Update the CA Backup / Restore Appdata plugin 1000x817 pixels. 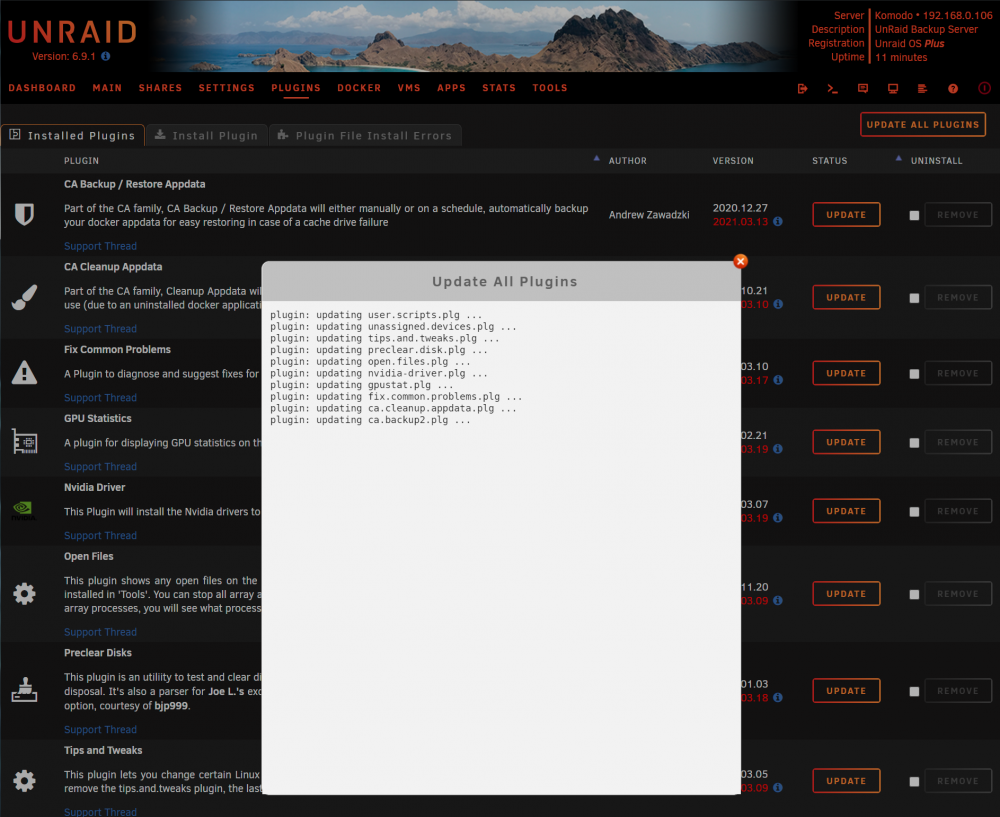846,215
